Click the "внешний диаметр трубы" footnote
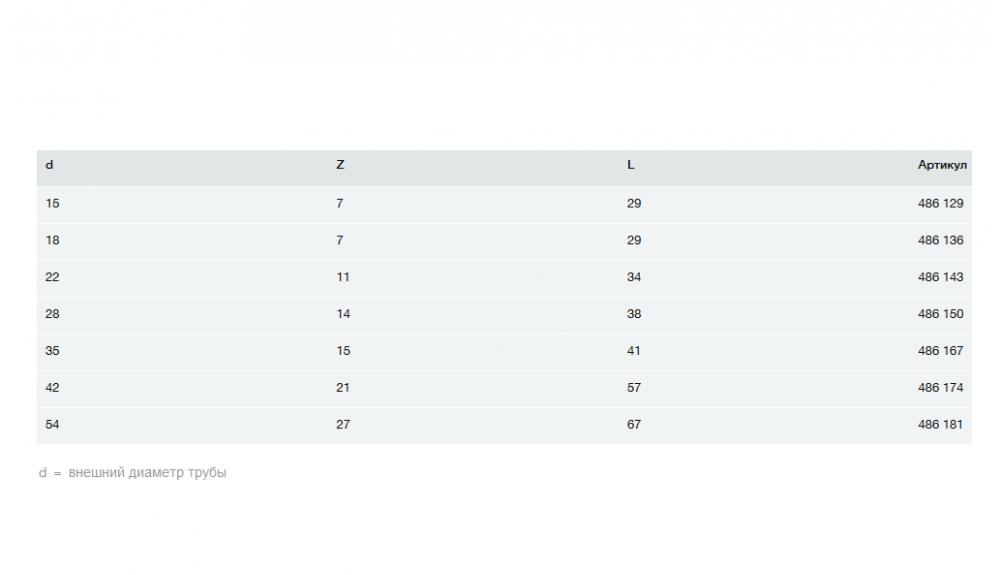The width and height of the screenshot is (1000, 575). point(147,473)
